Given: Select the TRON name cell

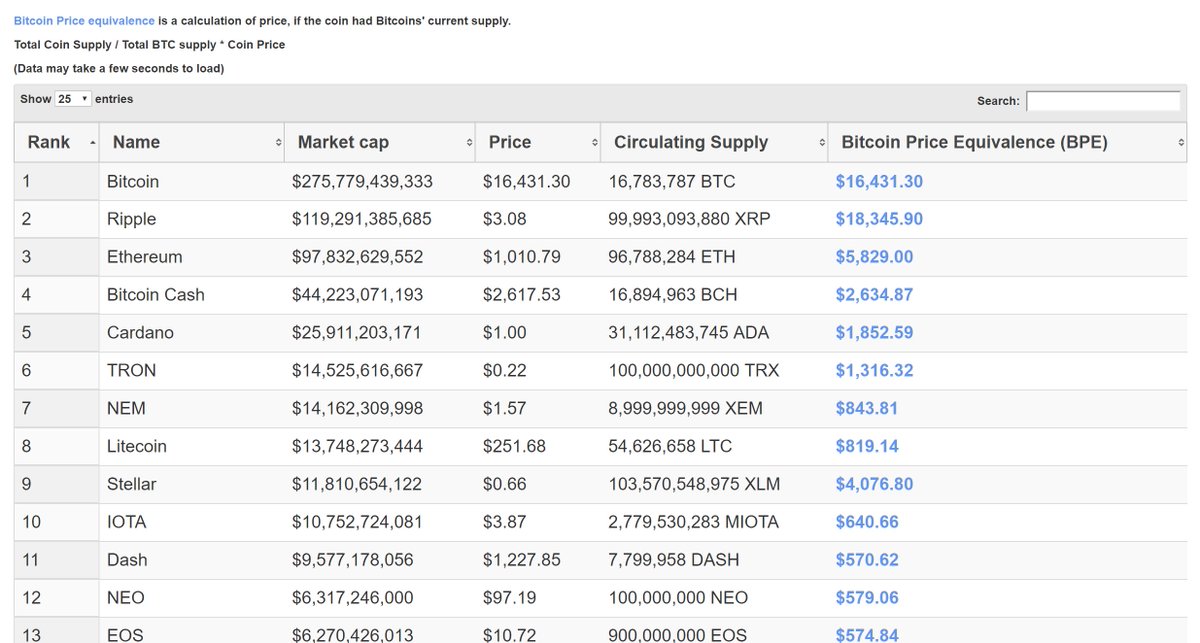Looking at the screenshot, I should (x=192, y=371).
